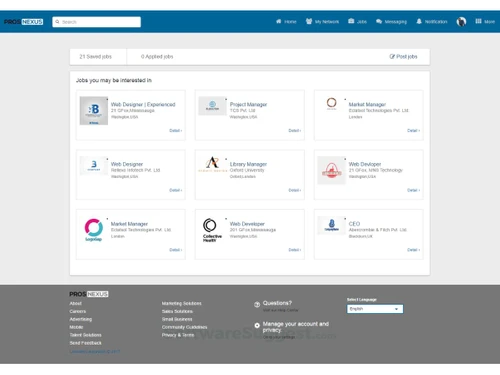Image resolution: width=500 pixels, height=375 pixels.
Task: Click the Questions? help icon
Action: pyautogui.click(x=257, y=305)
